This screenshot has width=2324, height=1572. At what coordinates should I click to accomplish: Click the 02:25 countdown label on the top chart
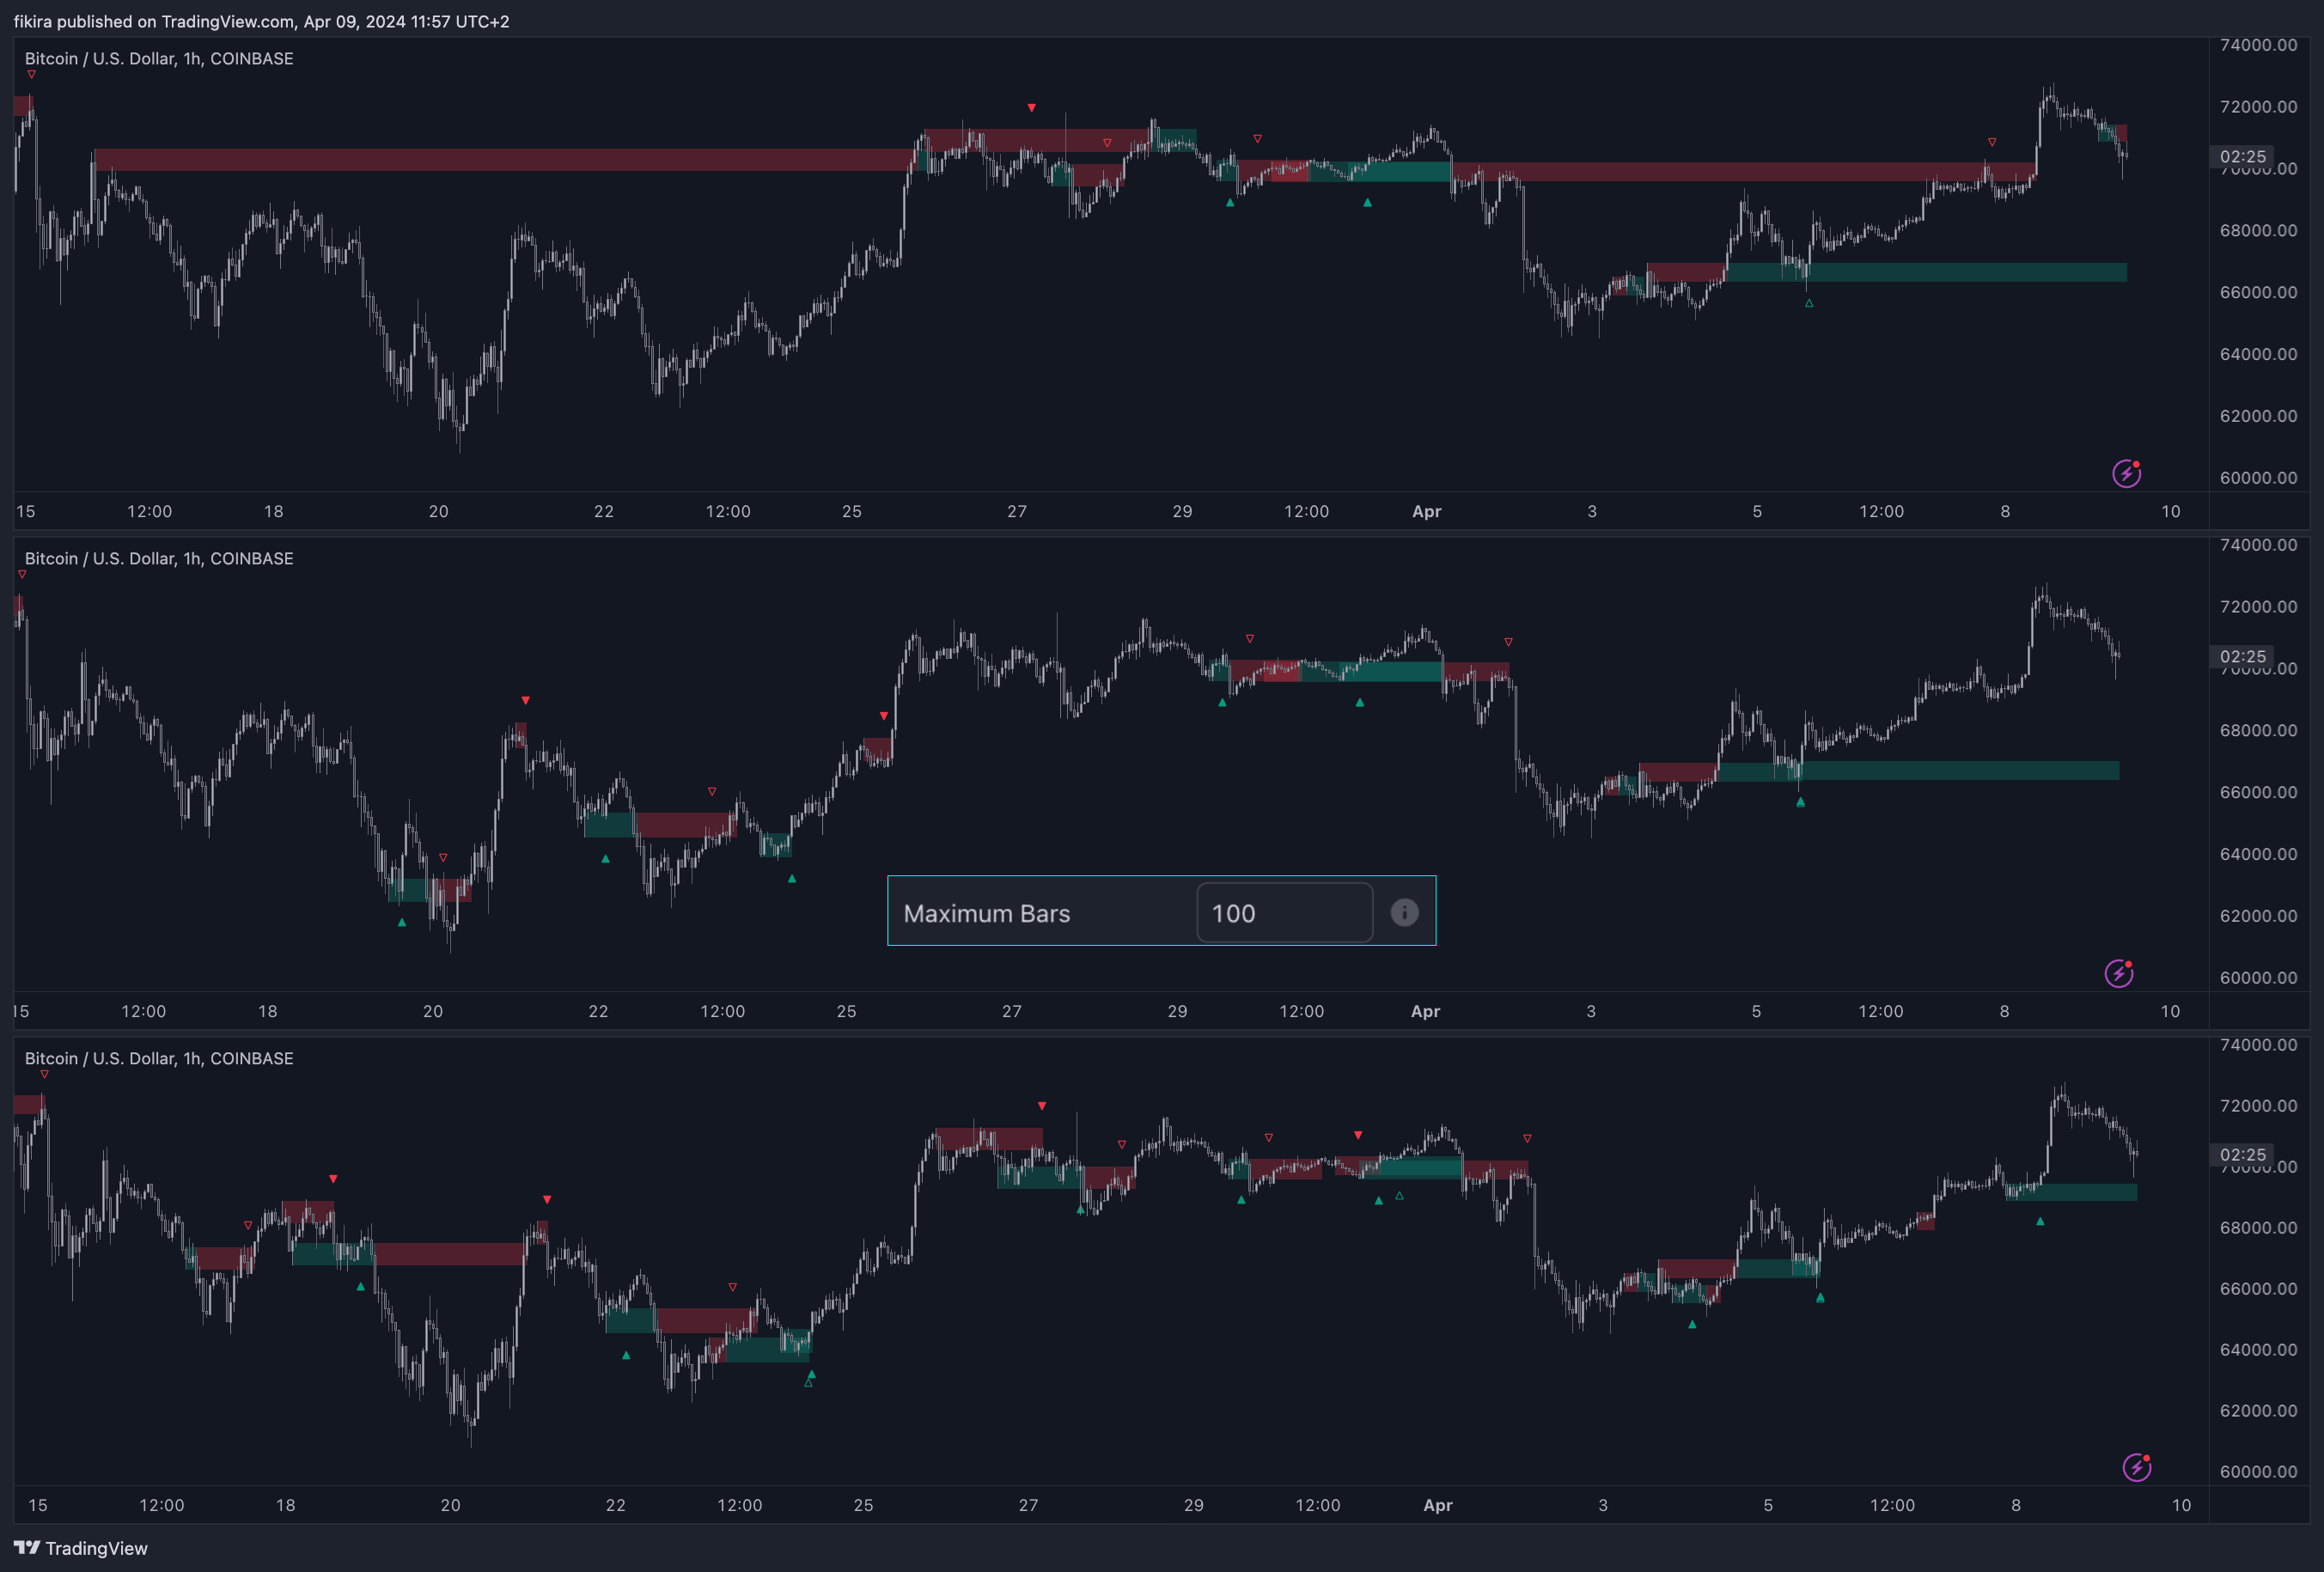(x=2242, y=156)
